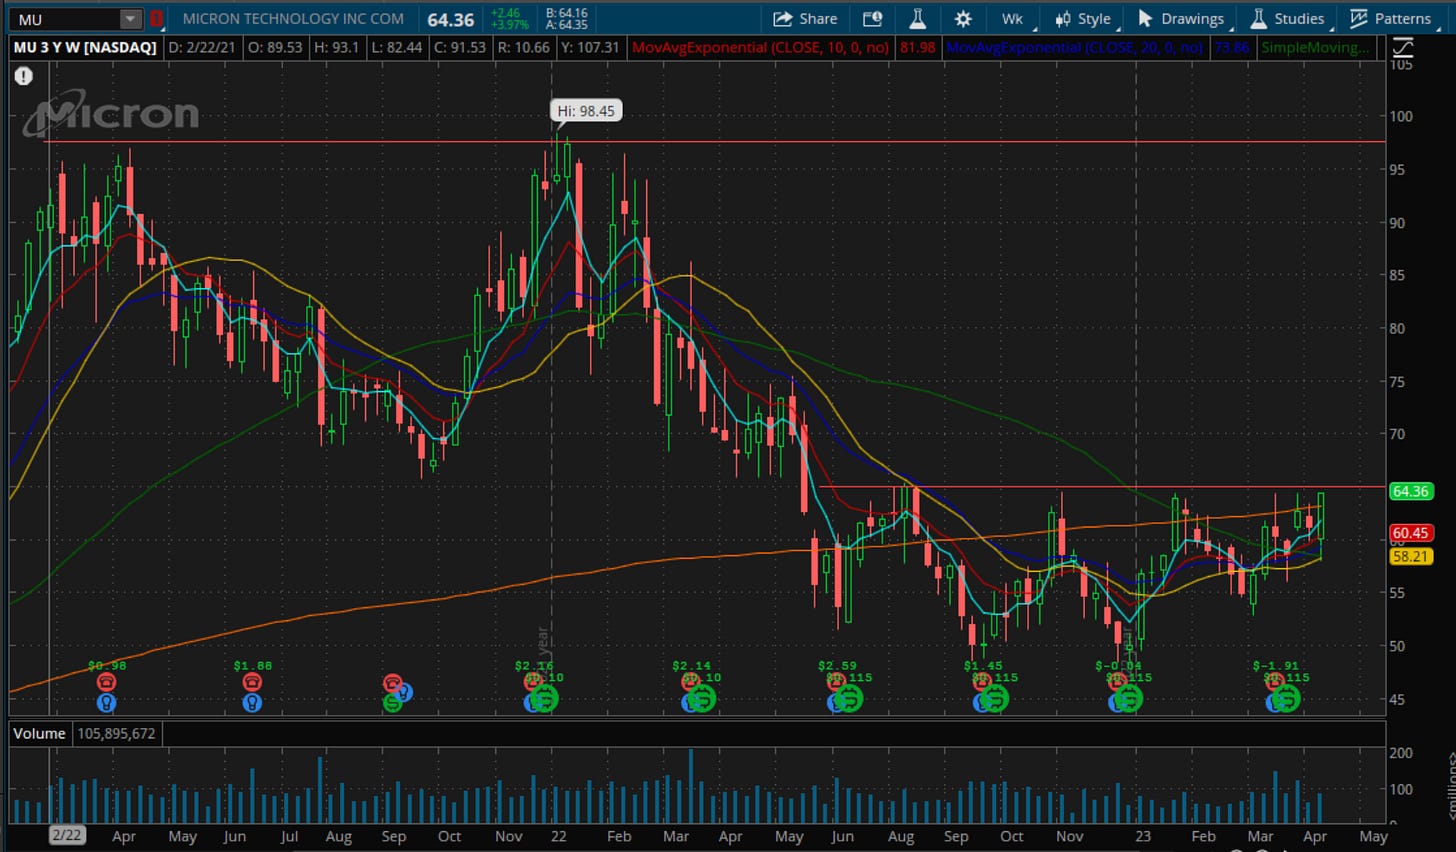The height and width of the screenshot is (852, 1456).
Task: Select MovAvgExponential (CLOSE, 20) blue study label
Action: (1076, 47)
